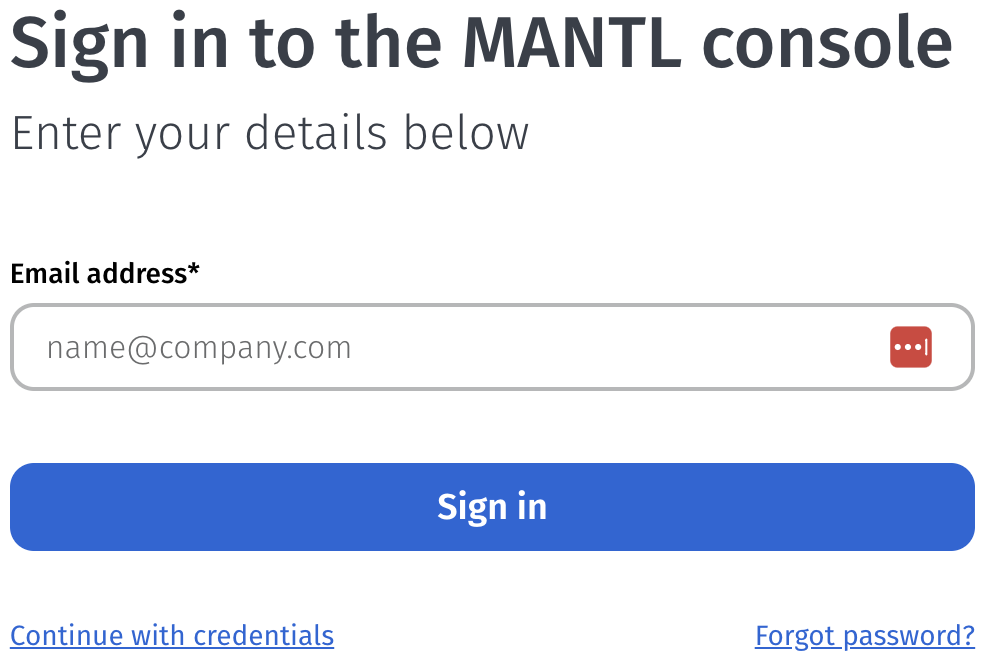Select the word MANTL in the heading
The image size is (992, 670).
571,42
